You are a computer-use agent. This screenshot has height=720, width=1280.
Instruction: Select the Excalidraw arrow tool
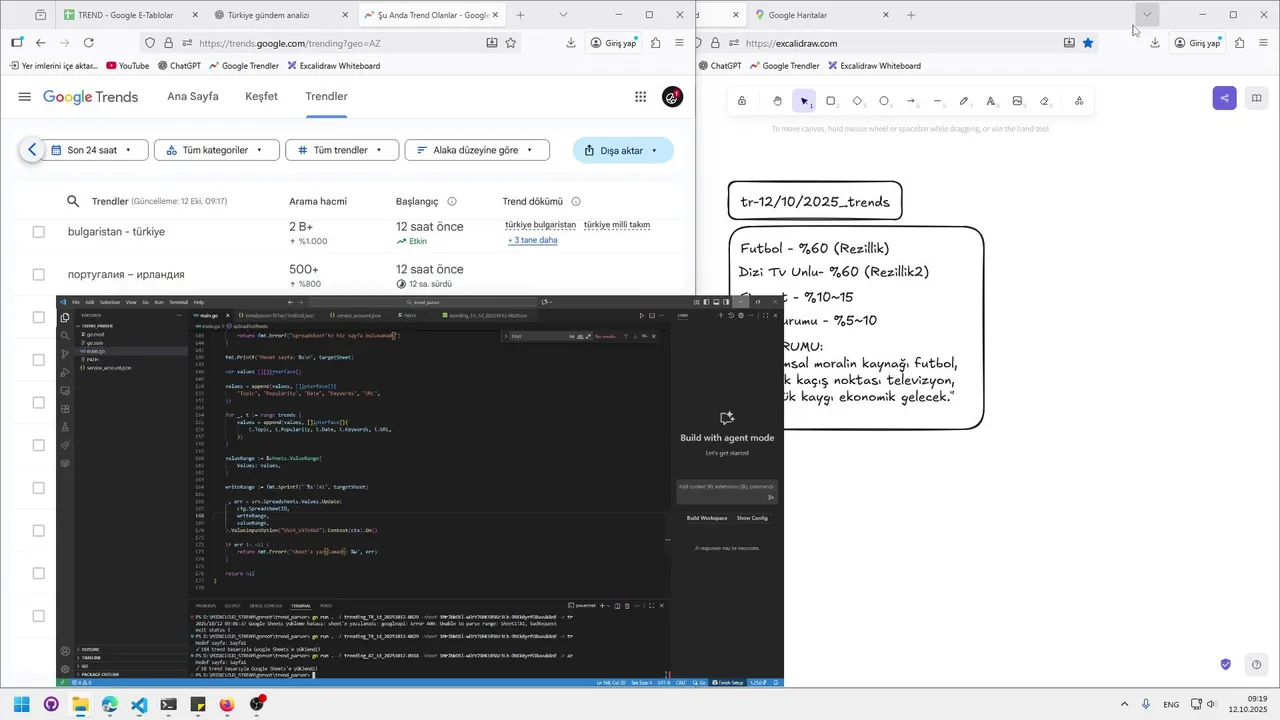pyautogui.click(x=911, y=101)
